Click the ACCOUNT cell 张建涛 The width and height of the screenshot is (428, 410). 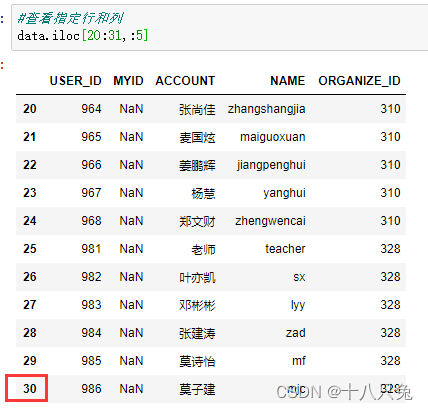click(x=197, y=334)
